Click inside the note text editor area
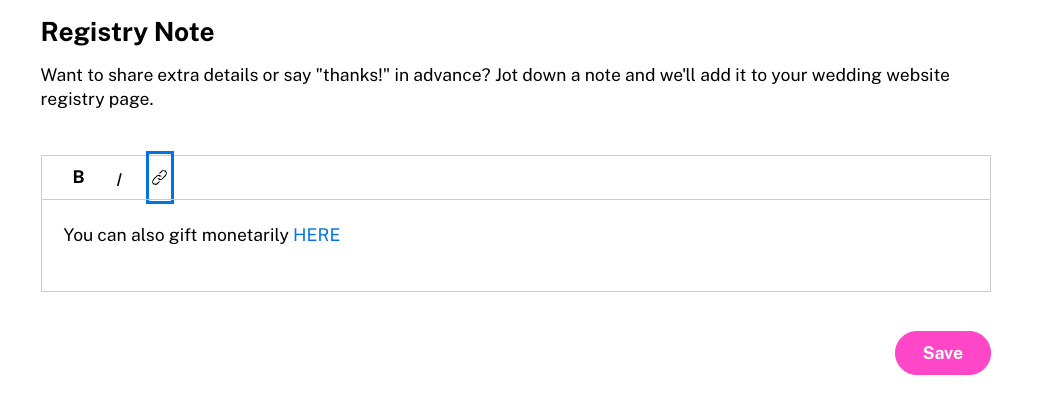This screenshot has height=408, width=1045. pos(516,245)
